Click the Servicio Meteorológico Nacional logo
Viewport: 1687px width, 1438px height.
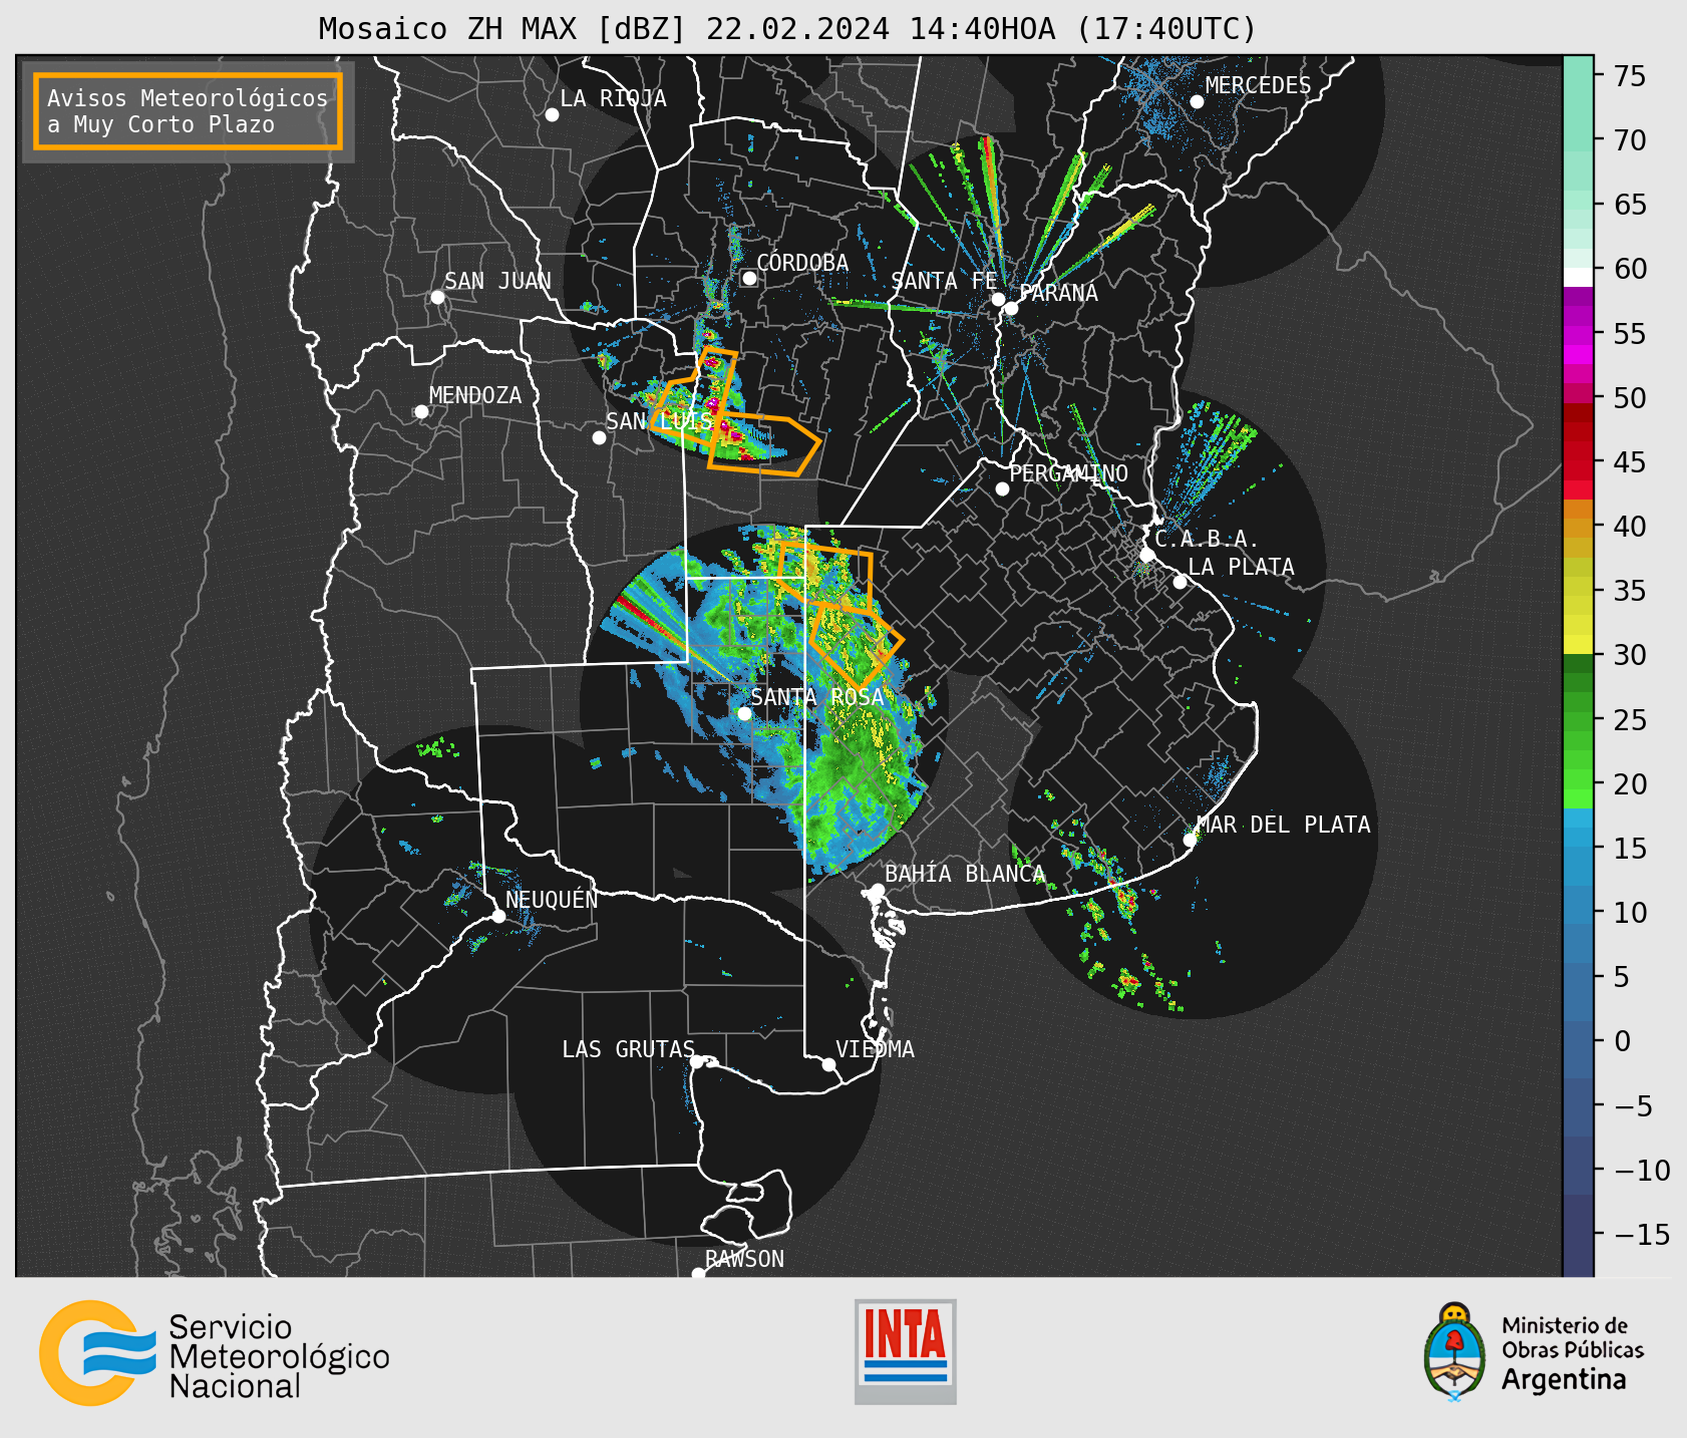214,1353
